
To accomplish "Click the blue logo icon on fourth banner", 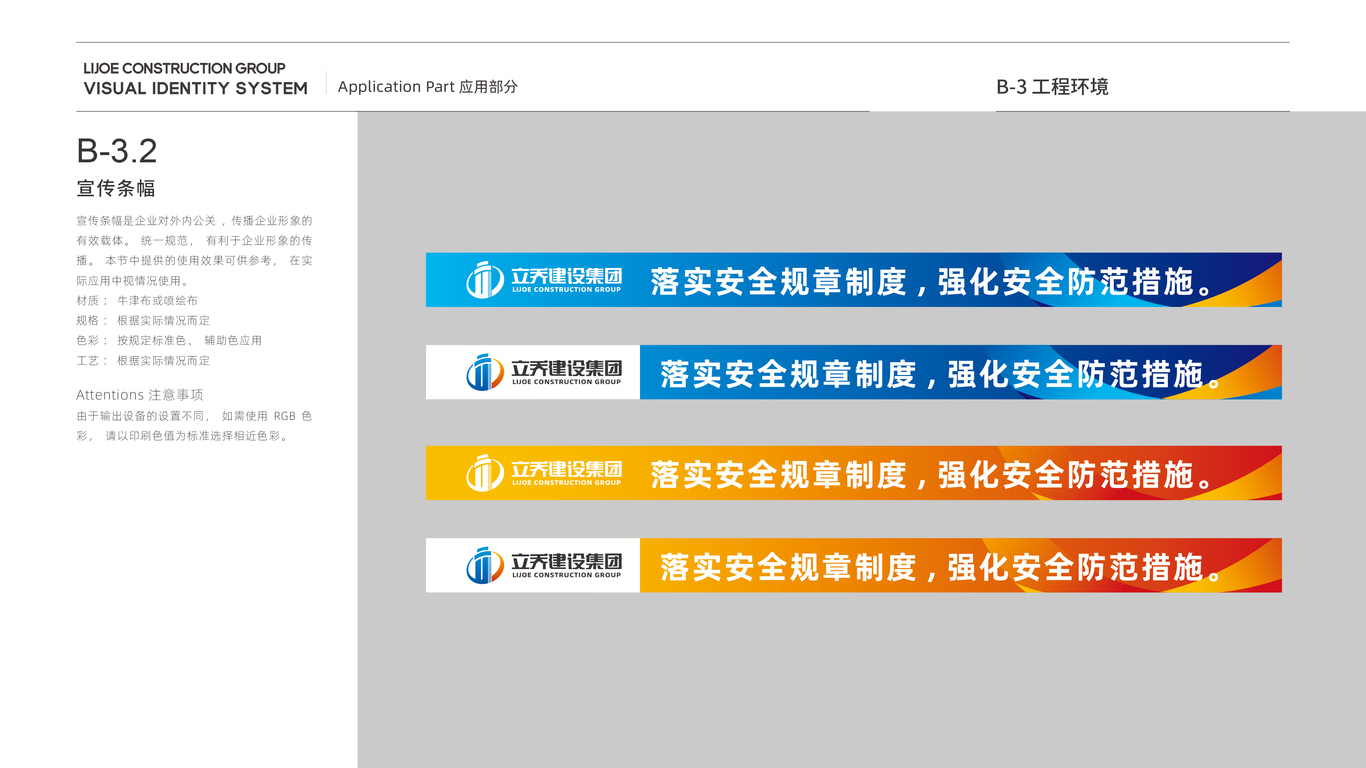I will pos(485,565).
